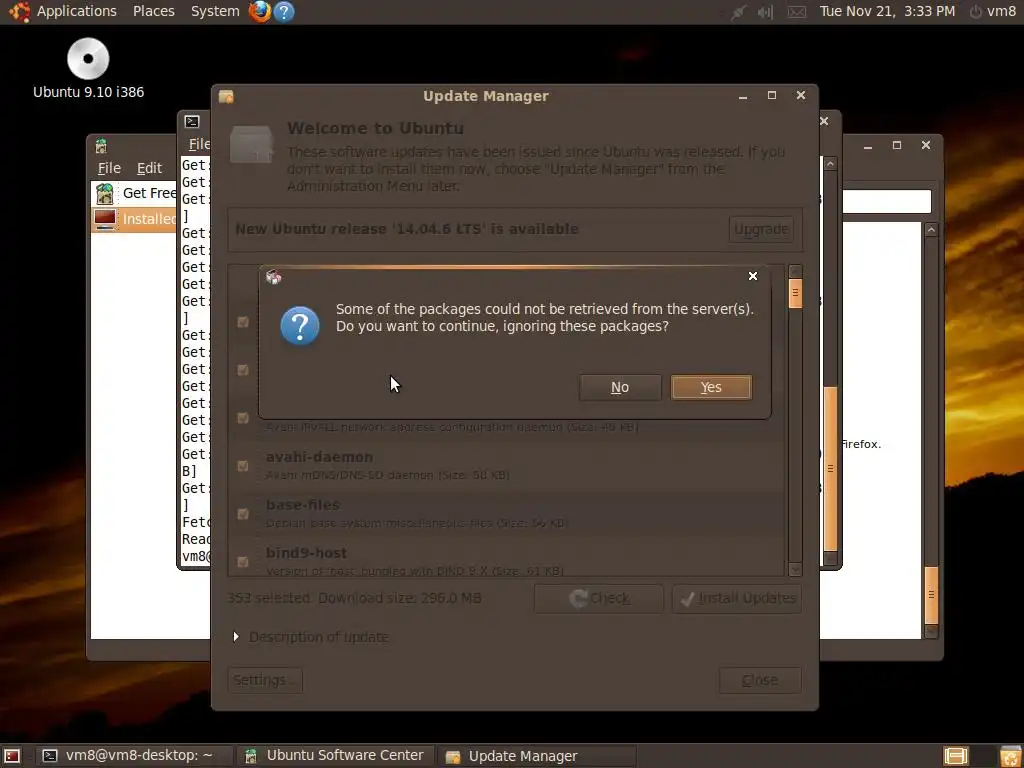This screenshot has width=1024, height=768.
Task: Toggle the Avahi IPv4LL autoipd update checkbox
Action: [x=243, y=418]
